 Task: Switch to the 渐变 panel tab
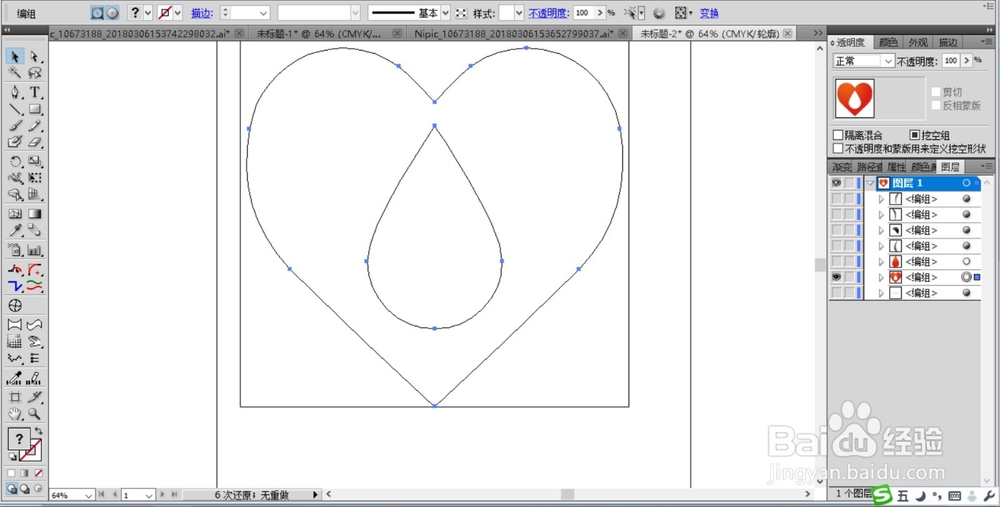click(x=841, y=167)
